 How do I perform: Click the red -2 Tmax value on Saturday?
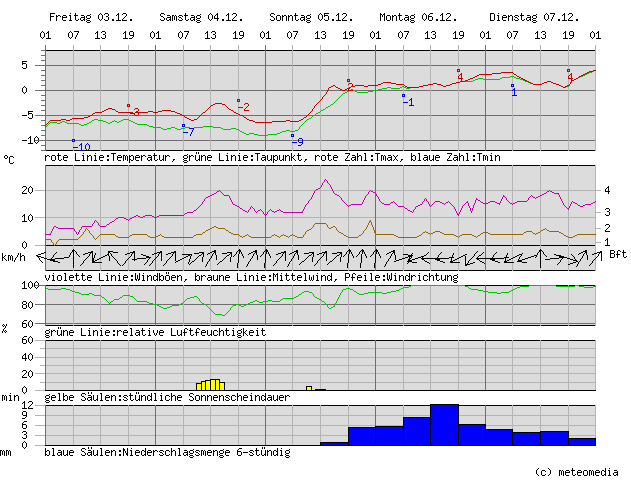point(244,107)
